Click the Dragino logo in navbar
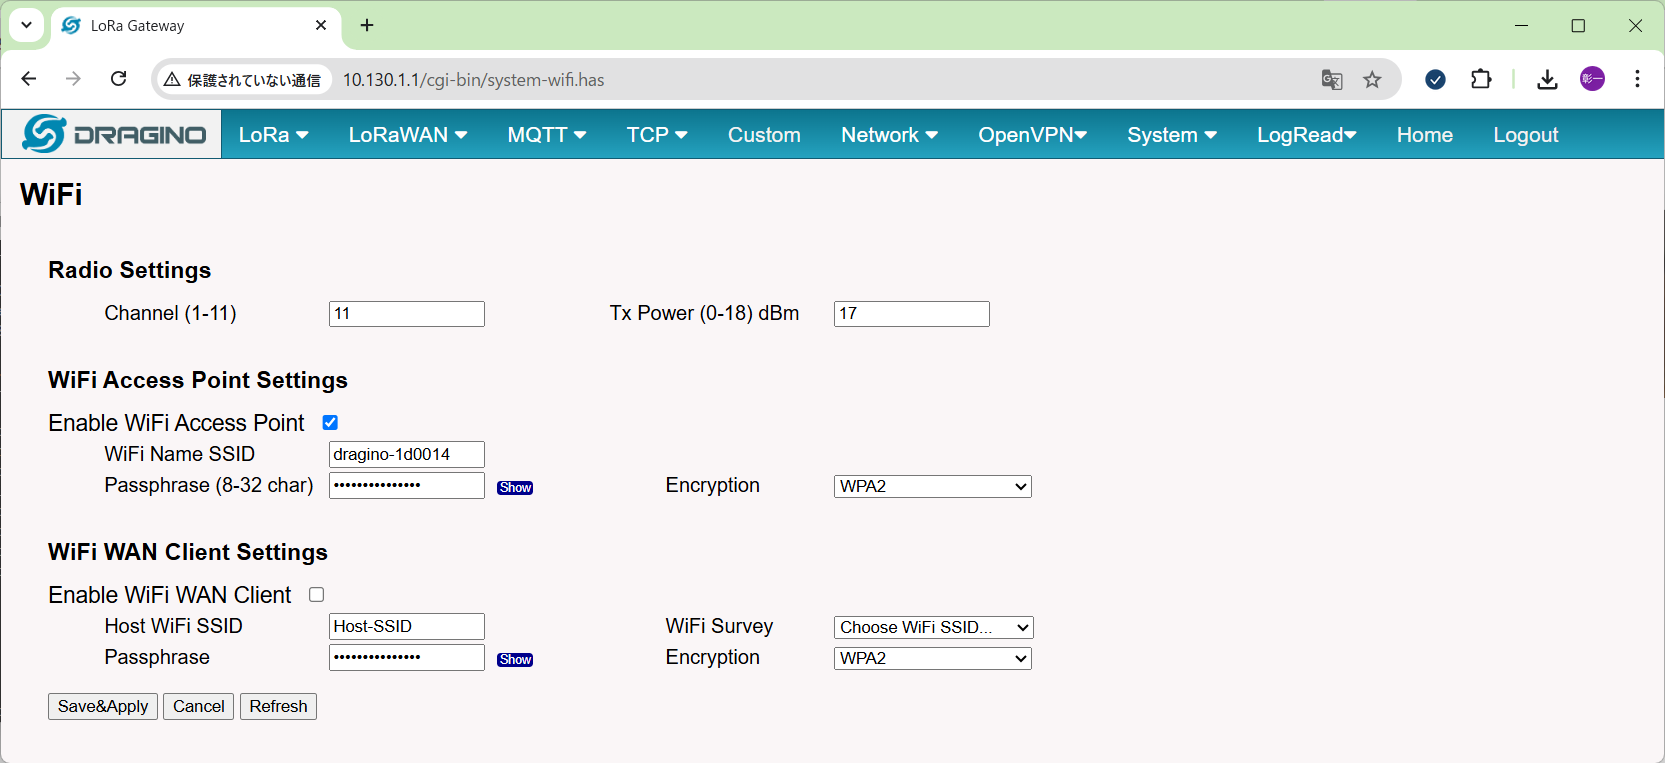1665x763 pixels. [x=113, y=134]
